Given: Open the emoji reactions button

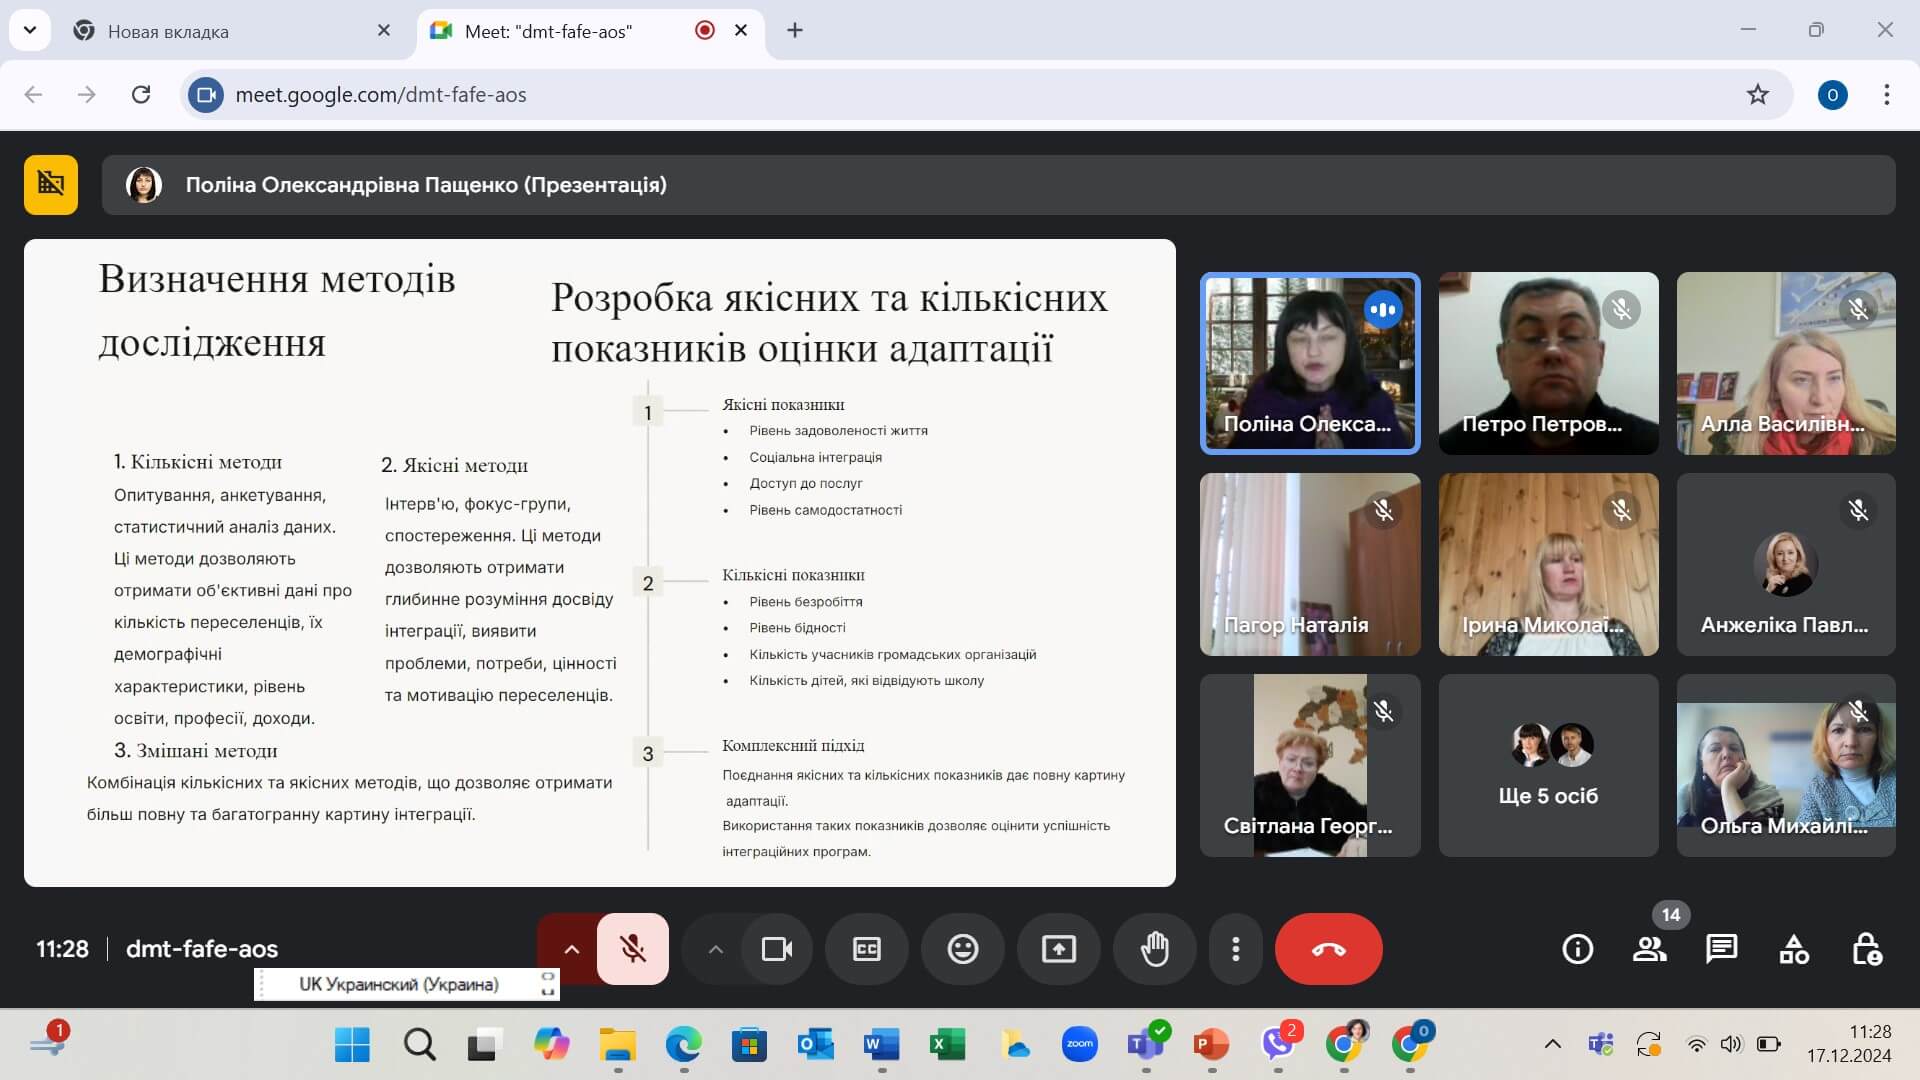Looking at the screenshot, I should tap(962, 949).
